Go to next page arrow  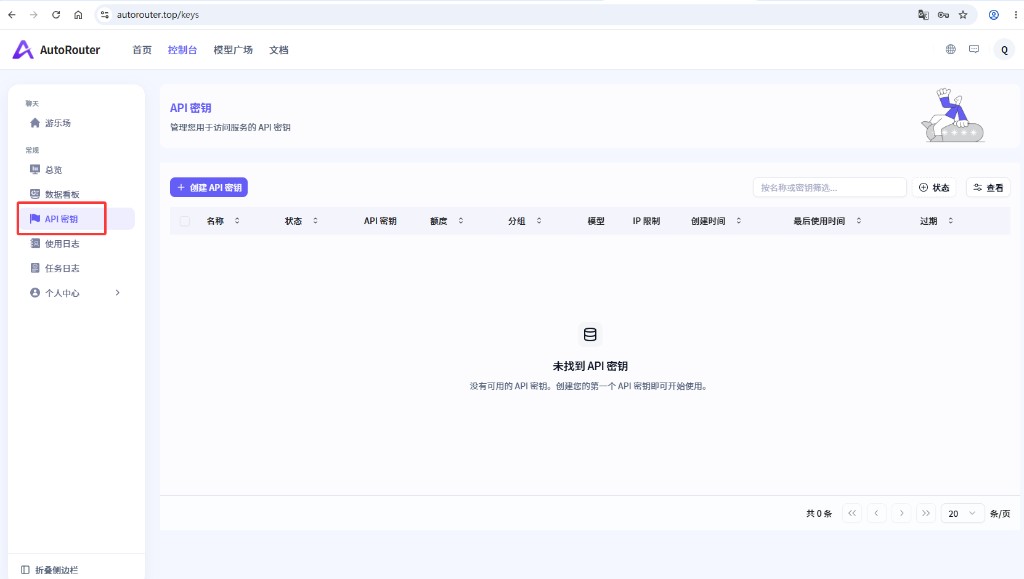(901, 514)
